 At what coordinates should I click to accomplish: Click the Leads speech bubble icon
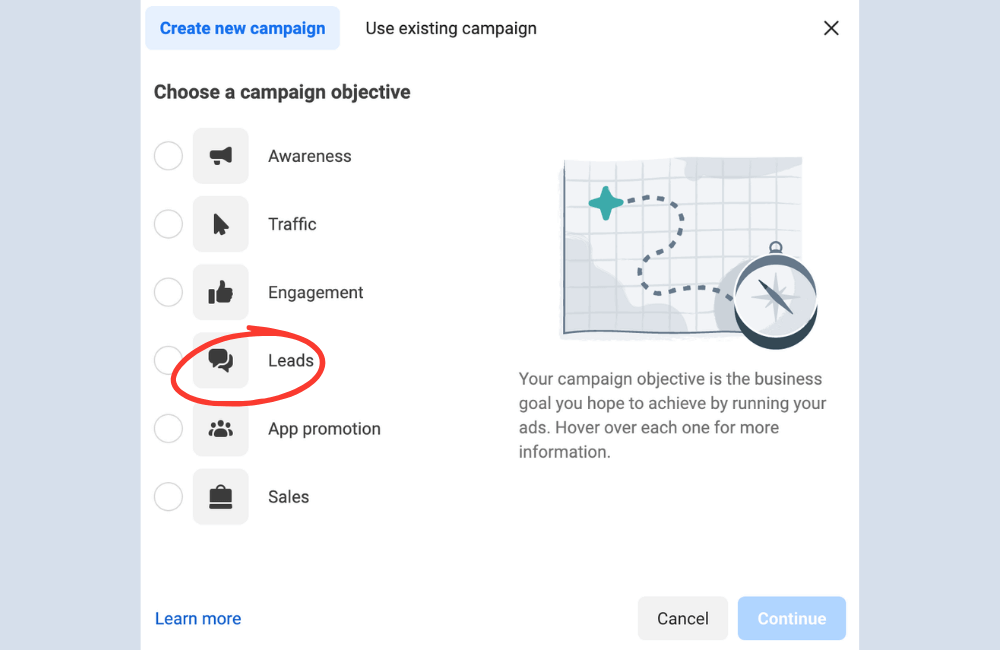[x=220, y=360]
